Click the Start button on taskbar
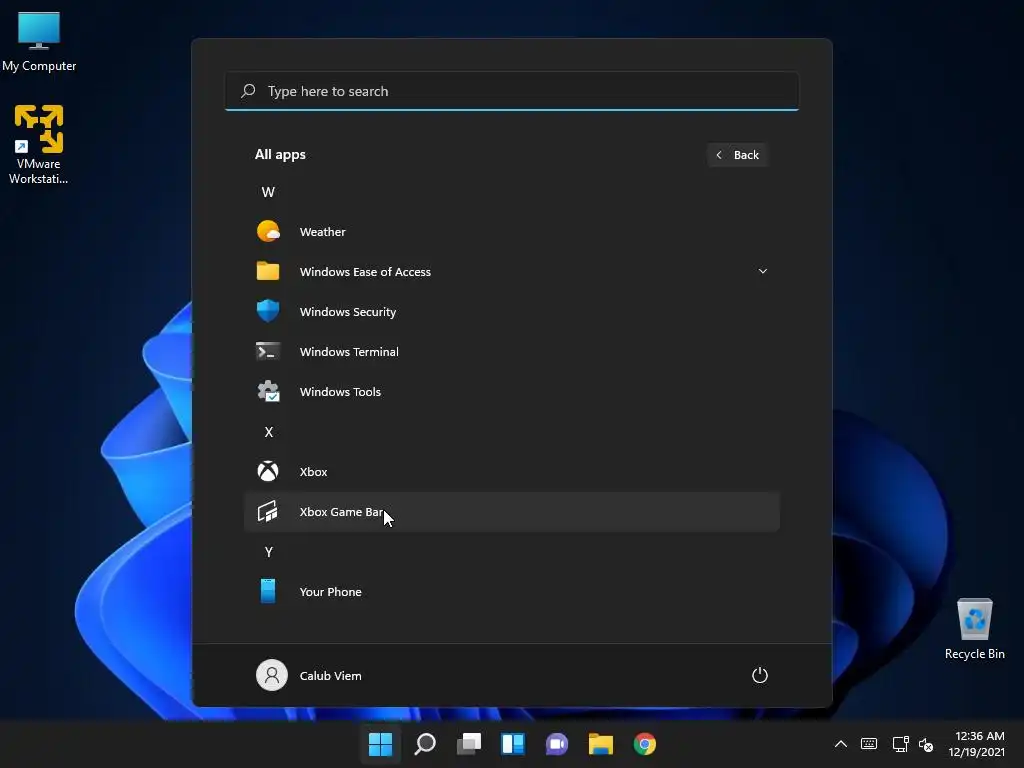This screenshot has width=1024, height=768. point(380,743)
